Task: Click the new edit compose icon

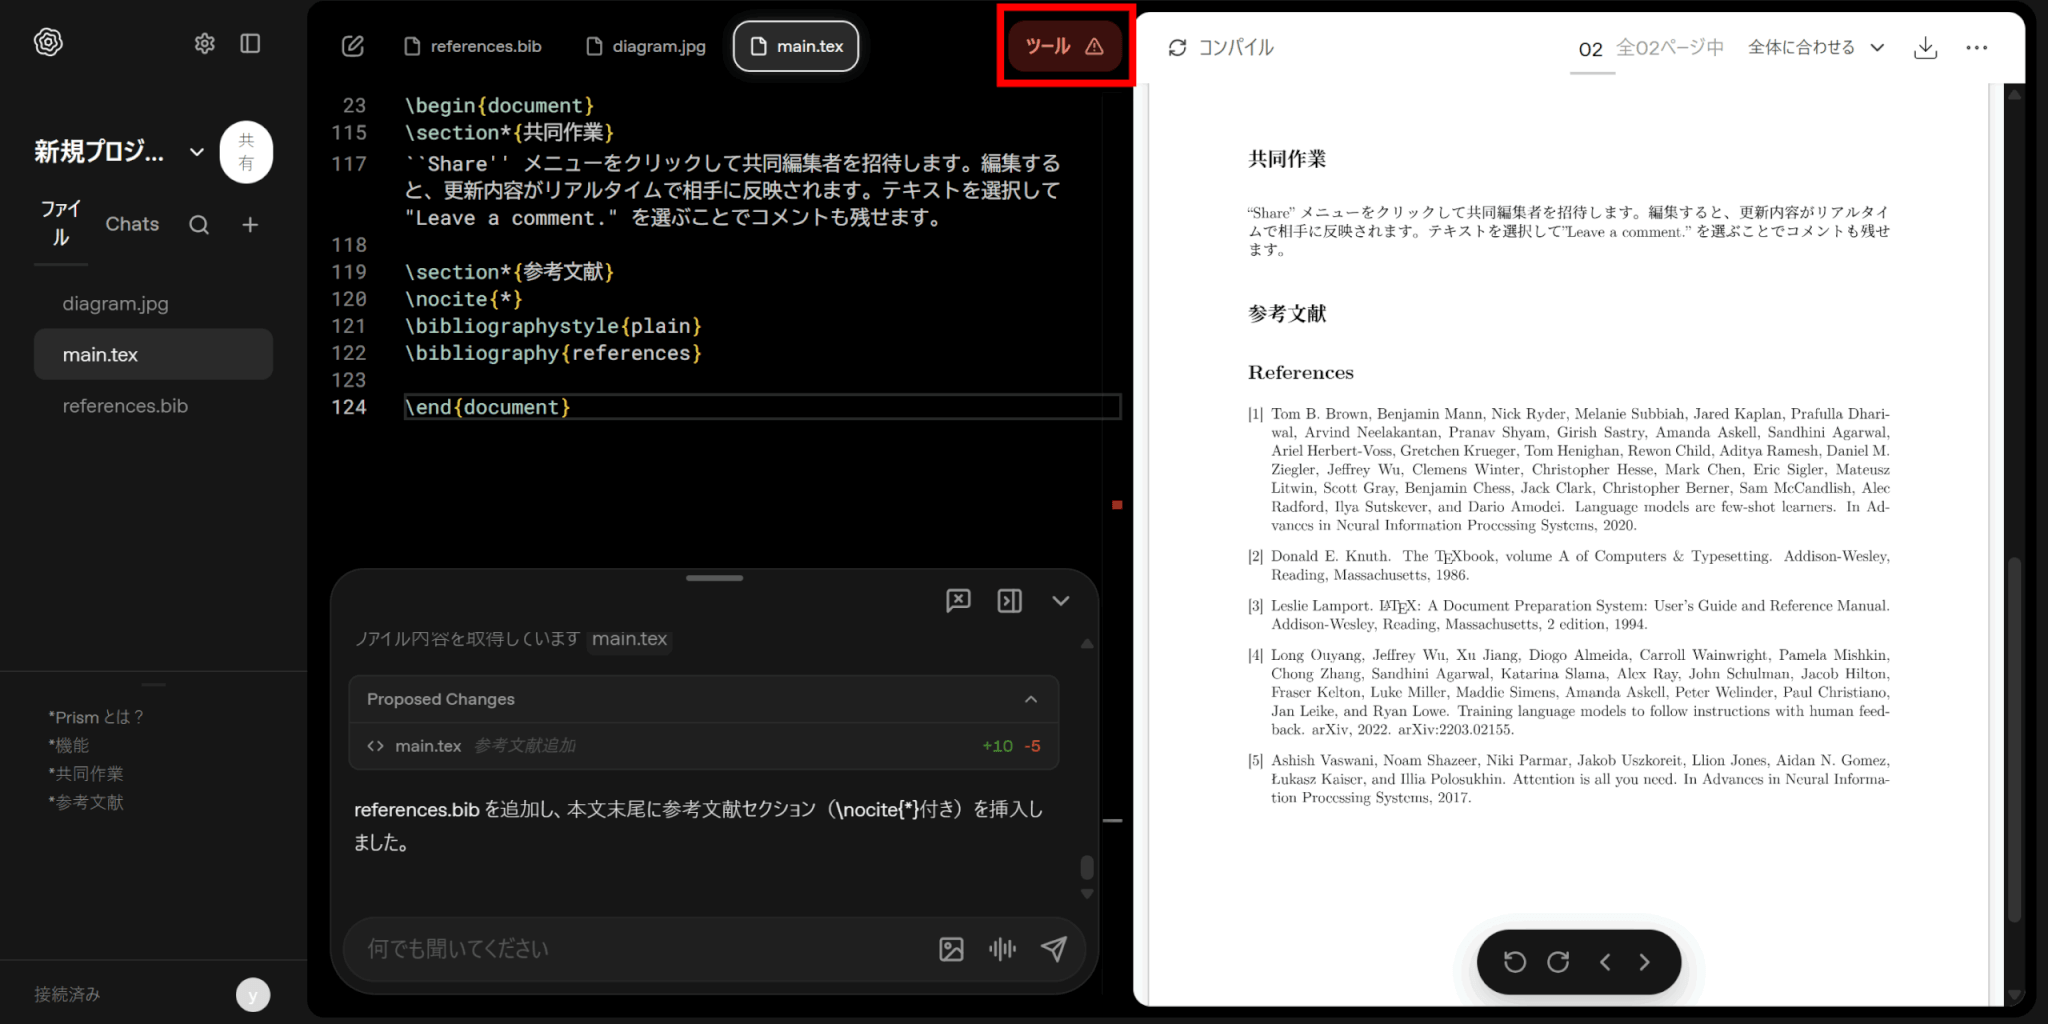Action: [353, 46]
